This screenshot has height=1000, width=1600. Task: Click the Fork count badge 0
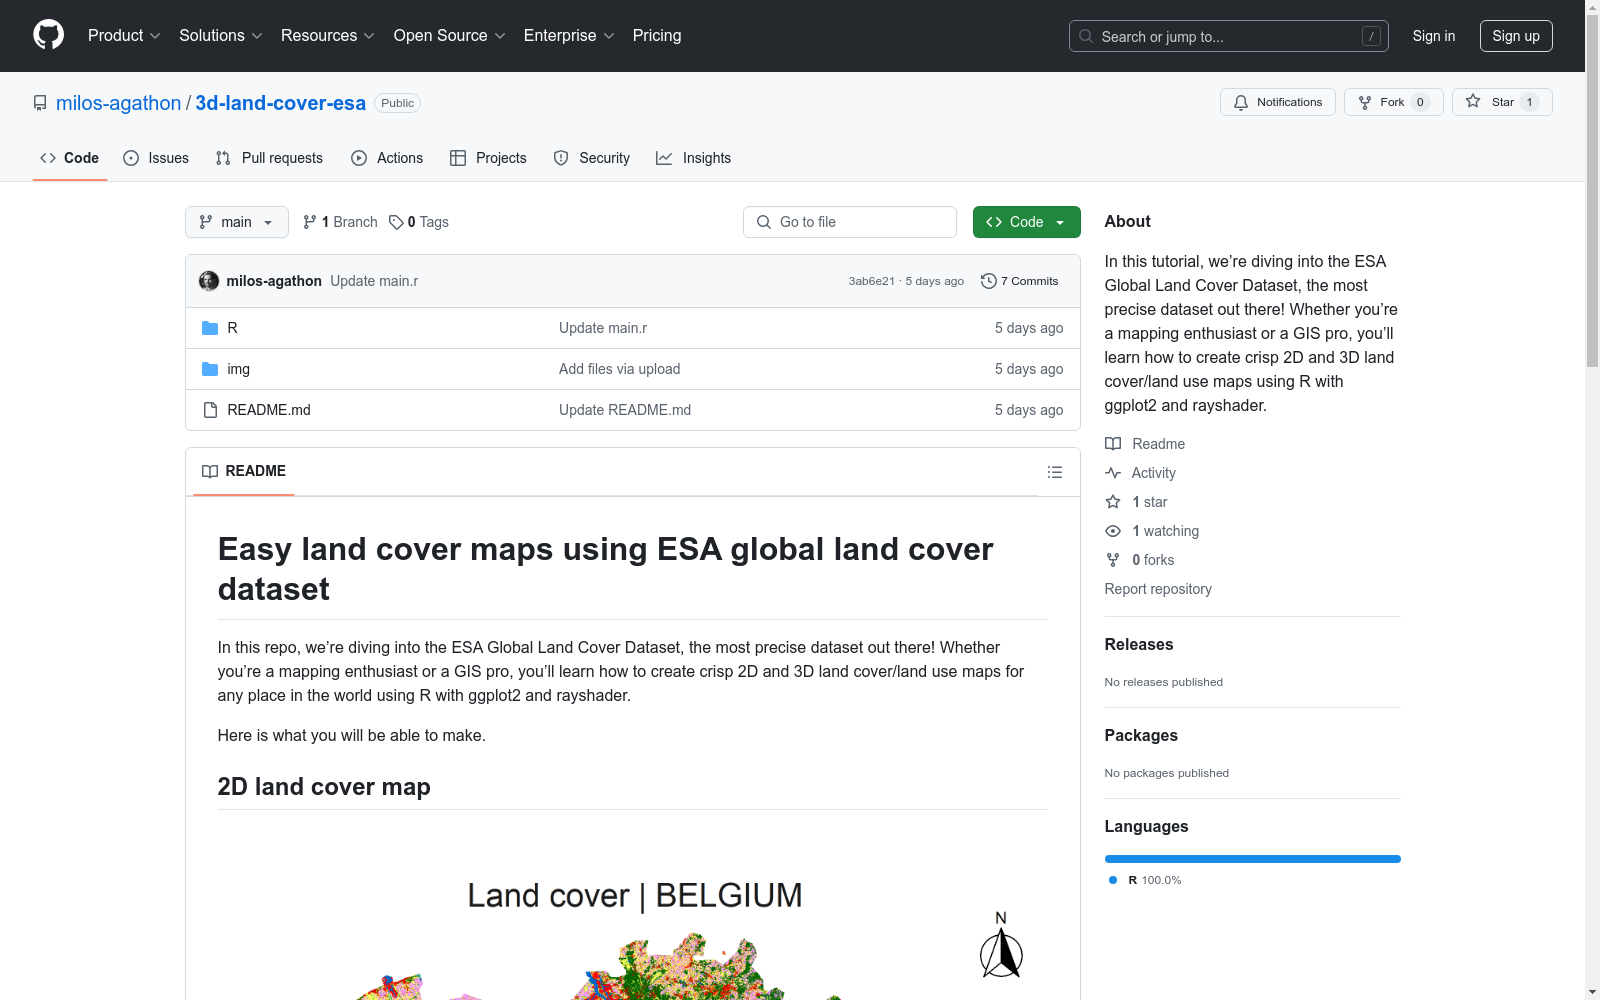click(x=1420, y=102)
